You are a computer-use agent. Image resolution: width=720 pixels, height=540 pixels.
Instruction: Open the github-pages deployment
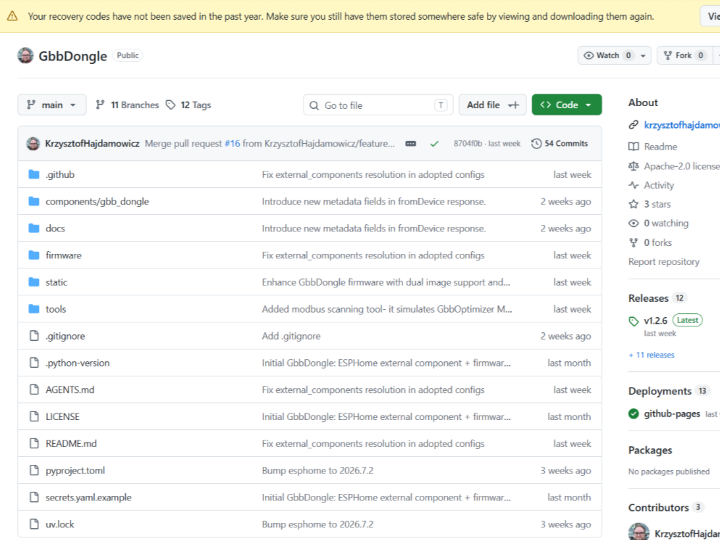671,414
